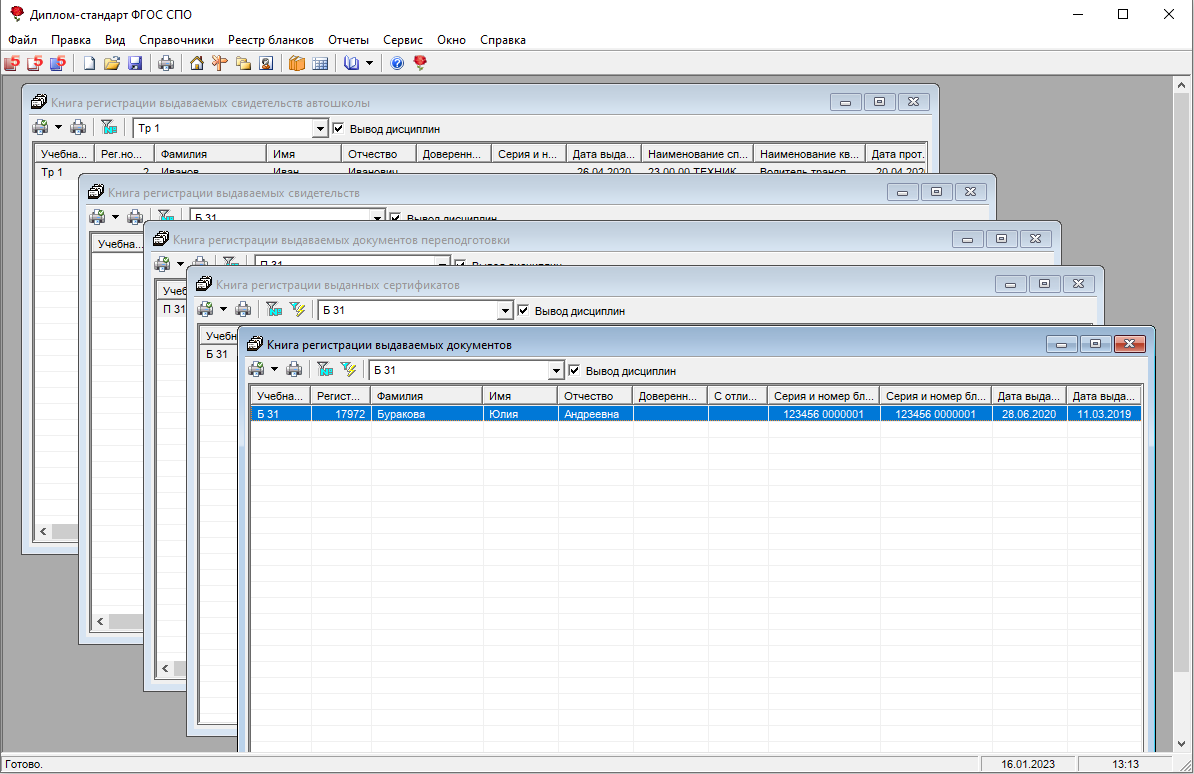Click the grid table icon in main toolbar

[320, 64]
